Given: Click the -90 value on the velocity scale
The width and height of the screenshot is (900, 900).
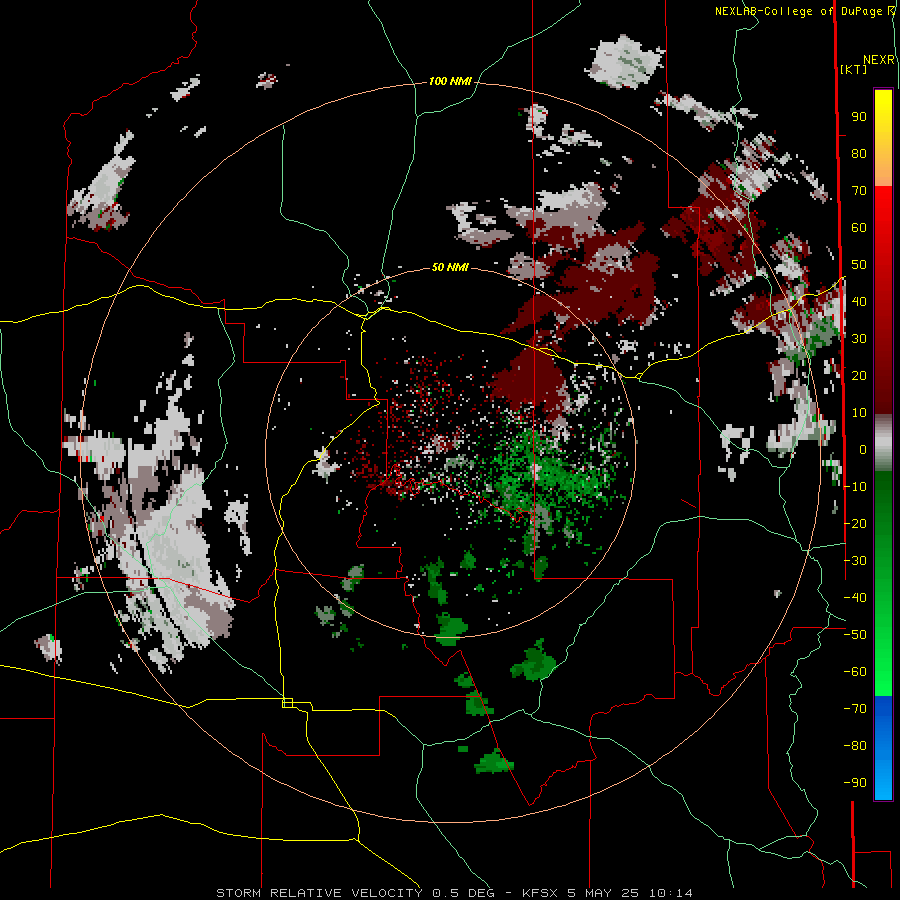Looking at the screenshot, I should pyautogui.click(x=855, y=783).
